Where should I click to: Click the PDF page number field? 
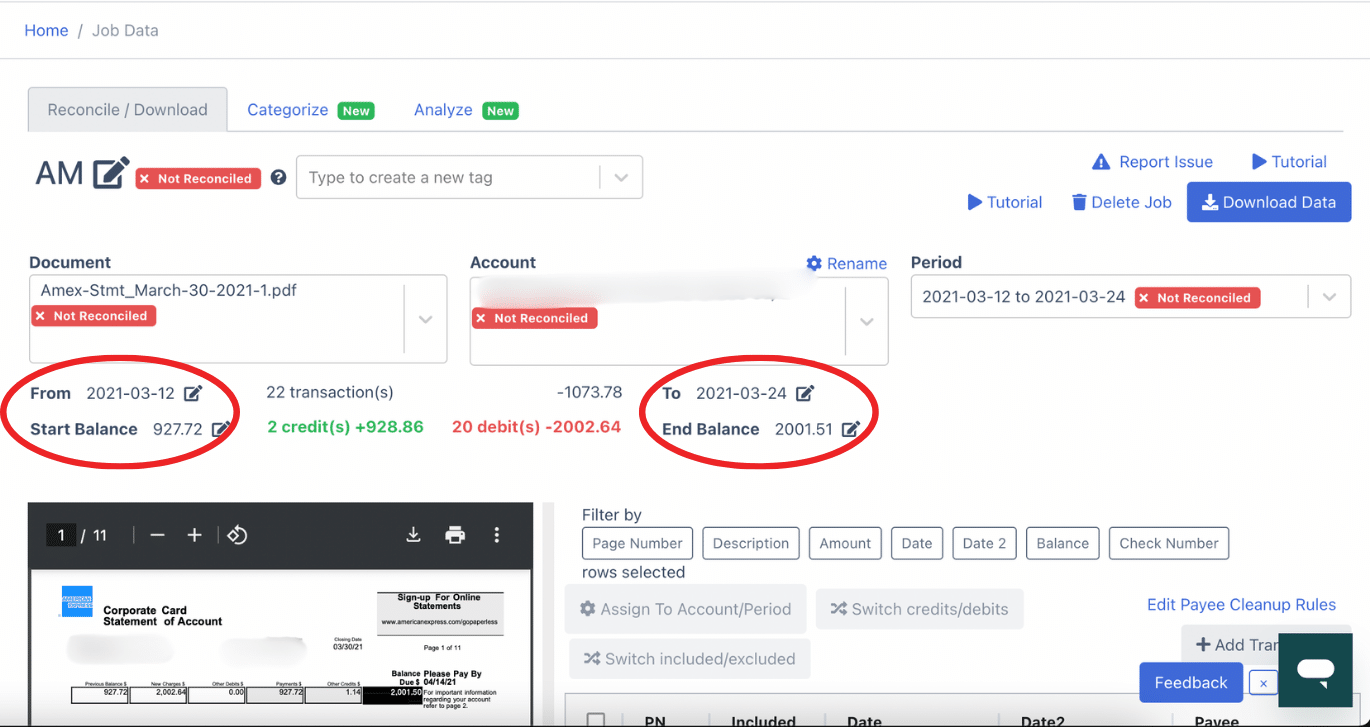point(61,535)
